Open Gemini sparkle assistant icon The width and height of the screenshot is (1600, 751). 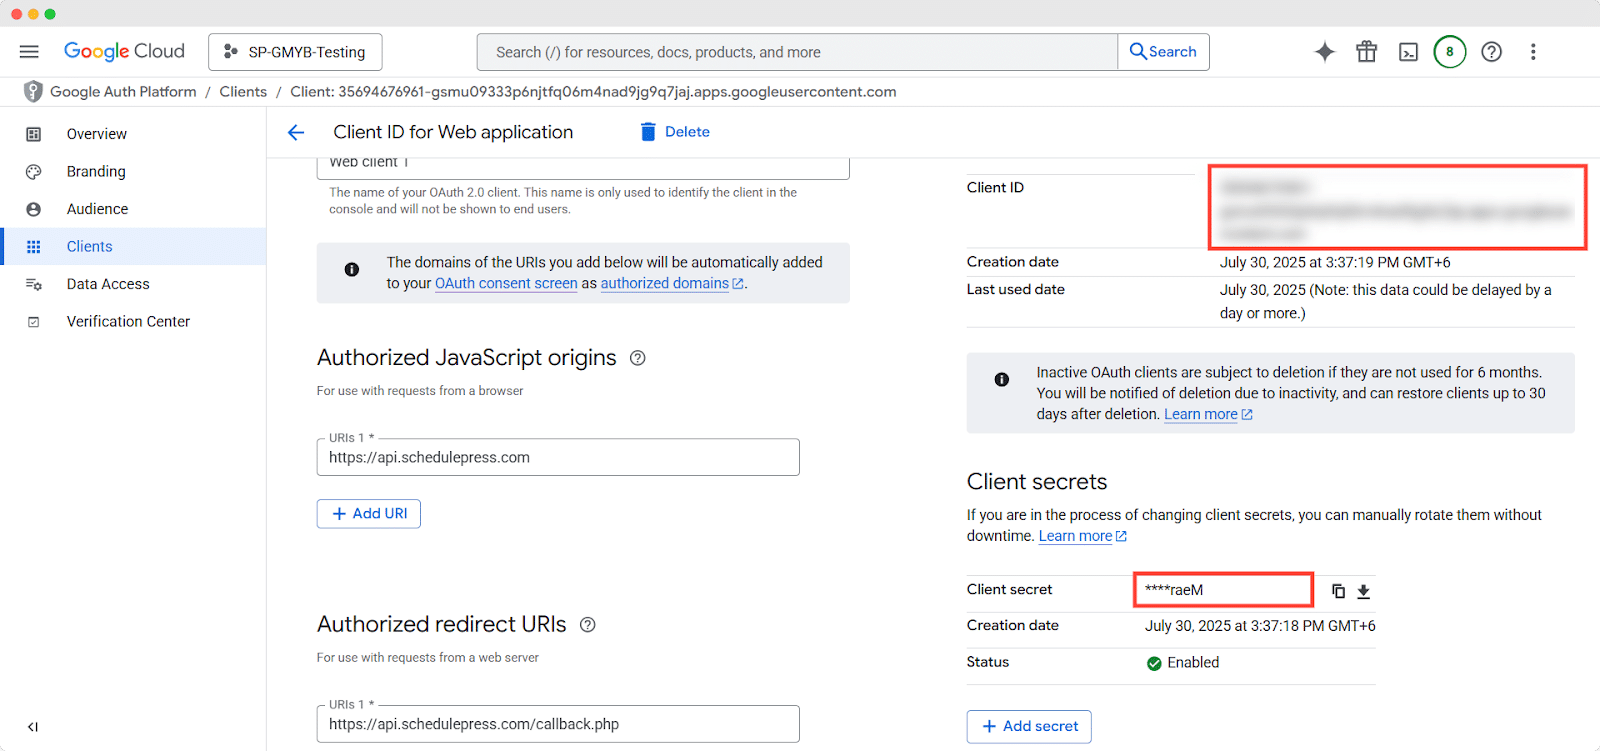(x=1325, y=52)
